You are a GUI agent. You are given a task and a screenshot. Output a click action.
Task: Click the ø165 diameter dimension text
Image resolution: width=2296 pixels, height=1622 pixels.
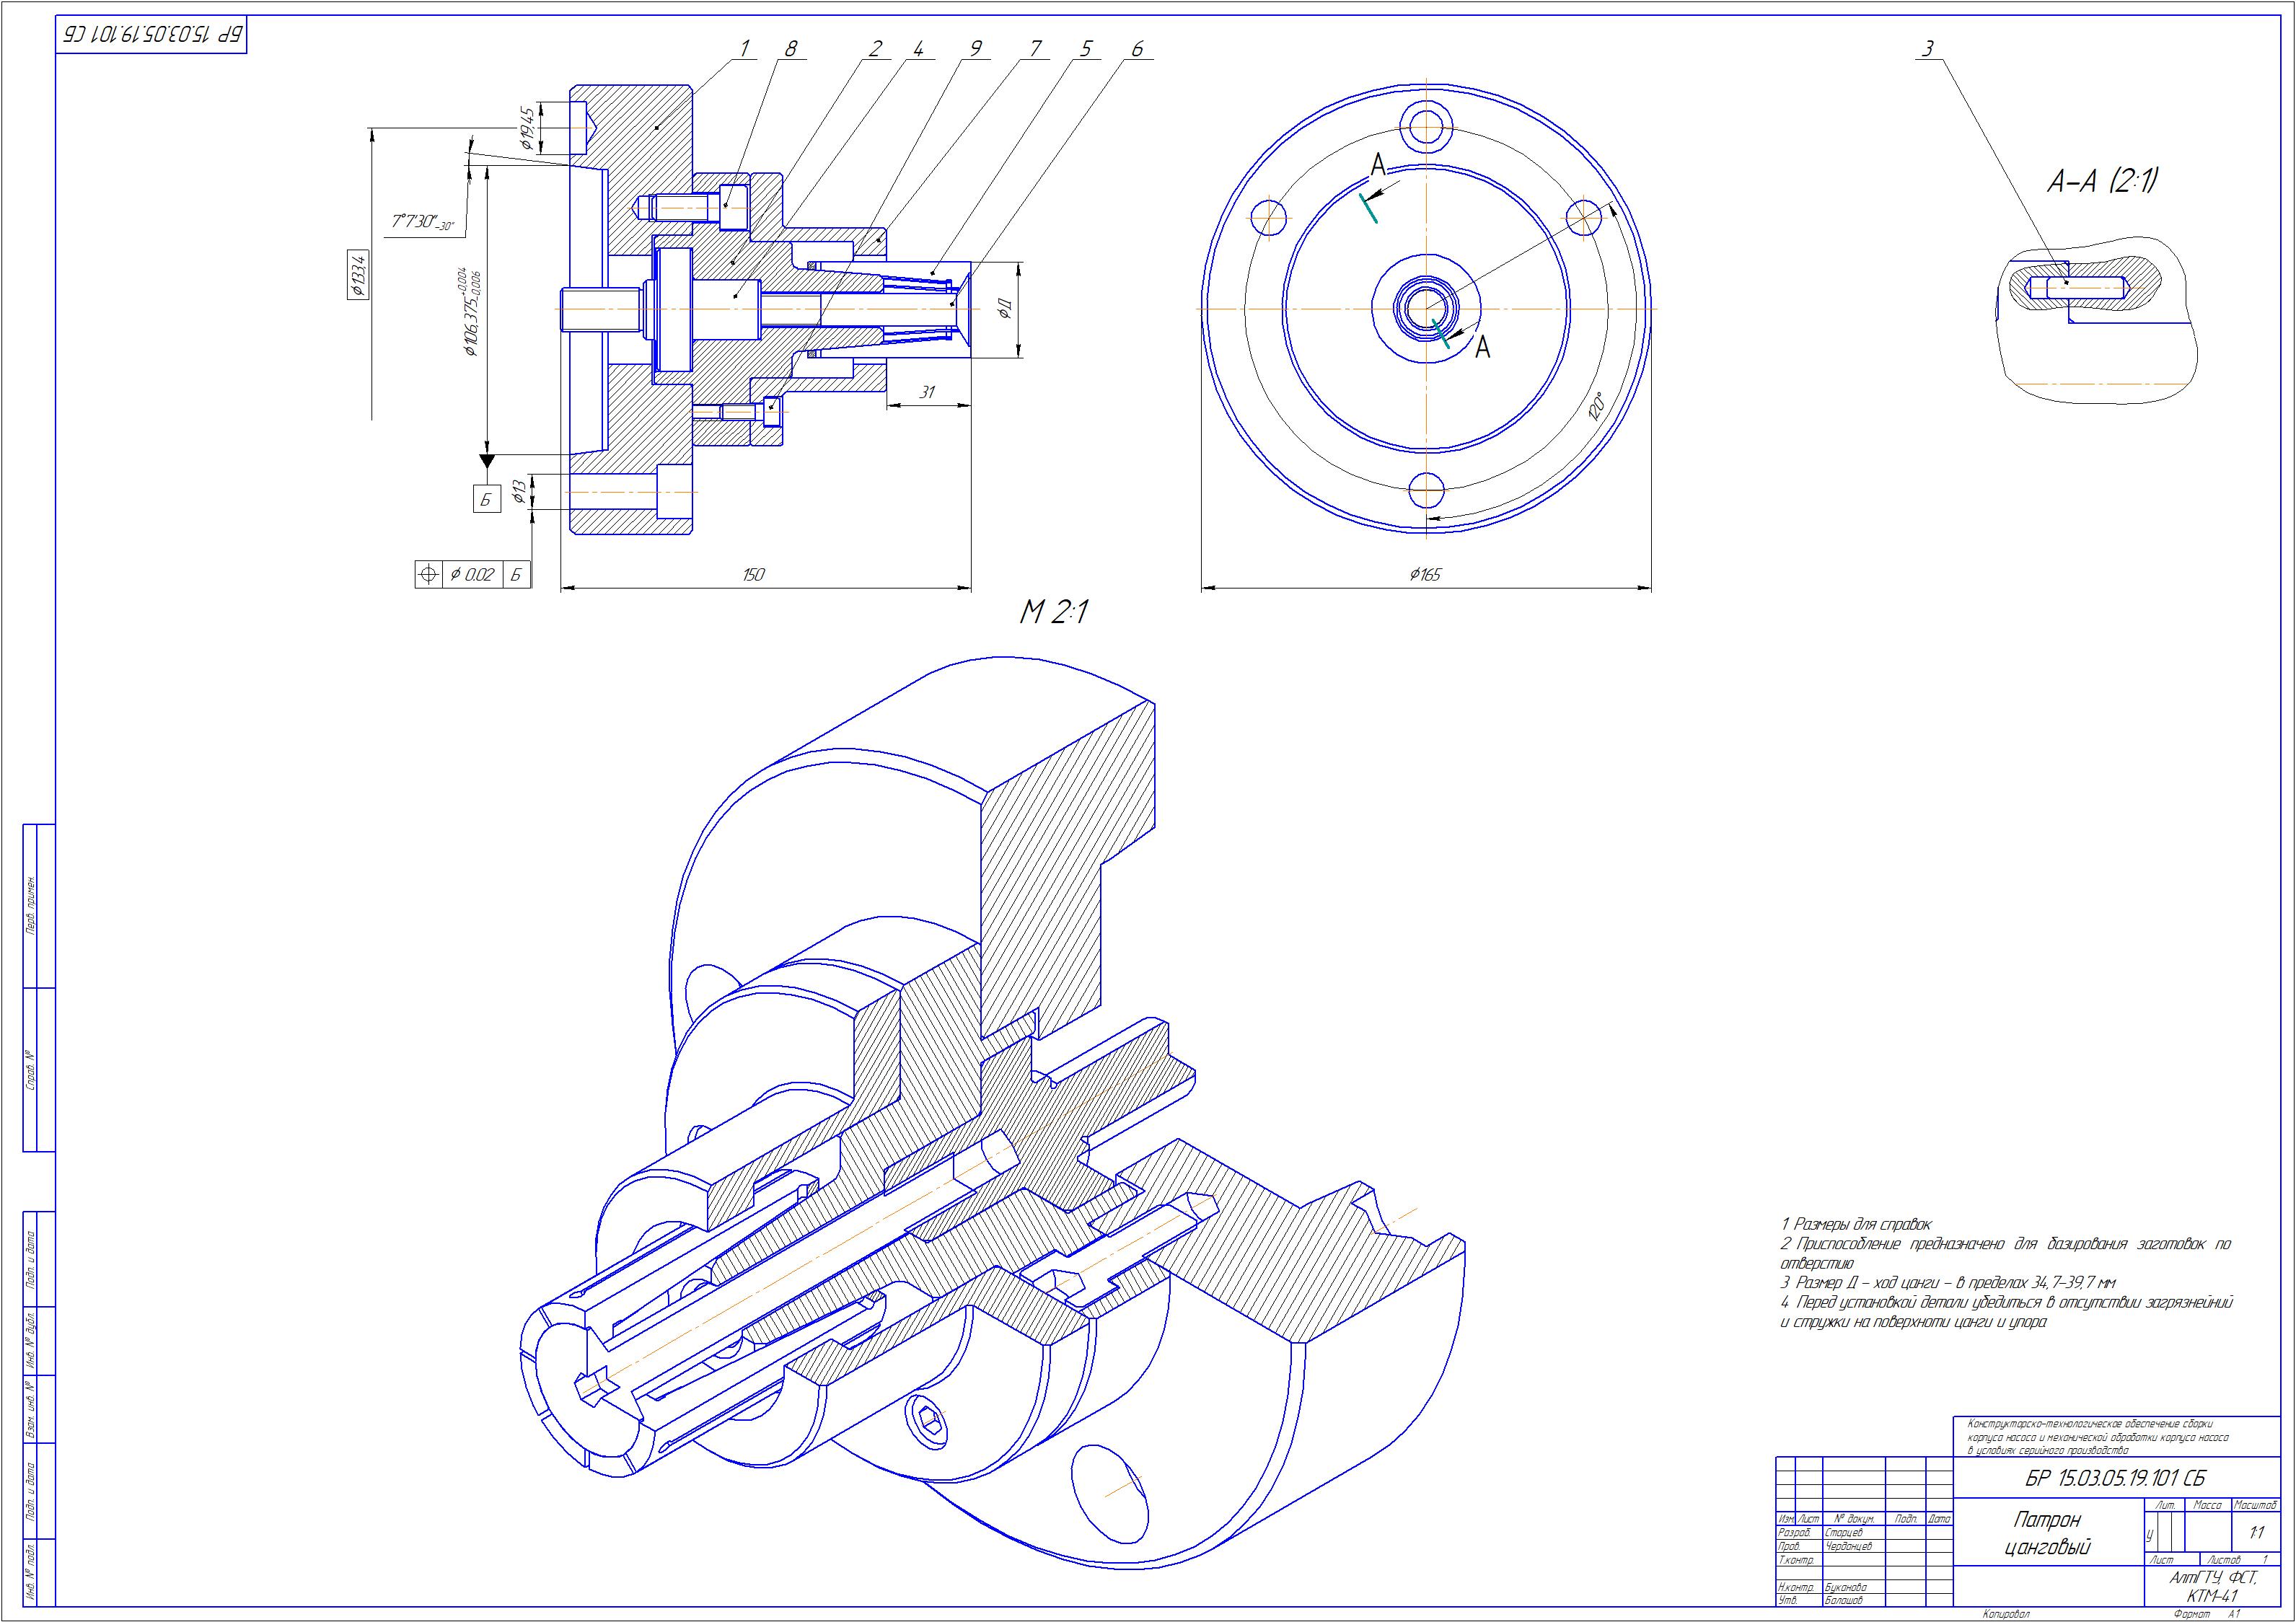1425,574
